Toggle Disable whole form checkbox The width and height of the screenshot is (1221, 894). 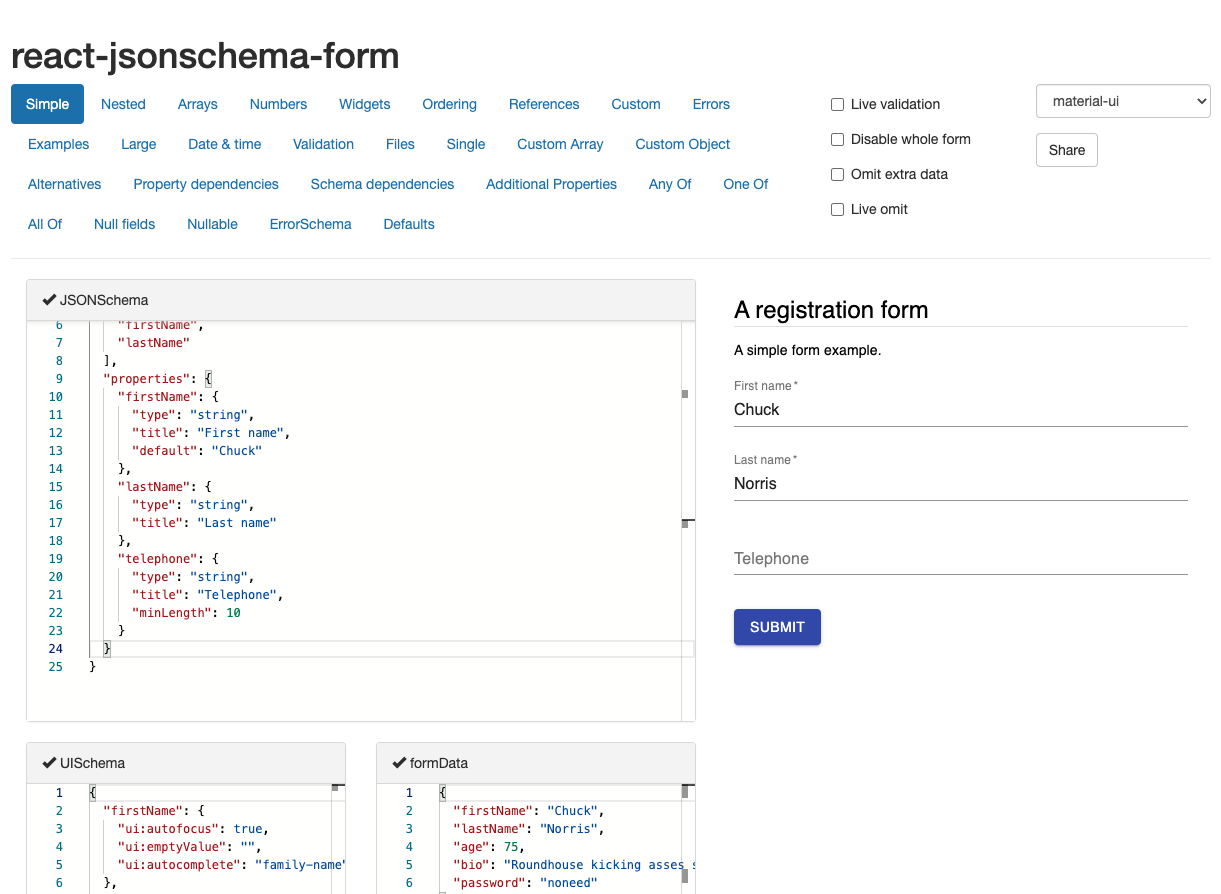[x=838, y=139]
